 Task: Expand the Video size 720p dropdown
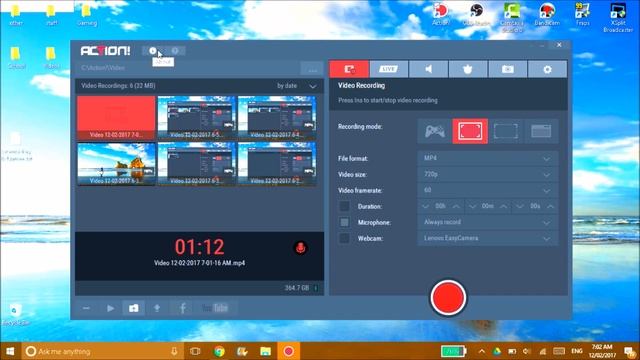(488, 174)
